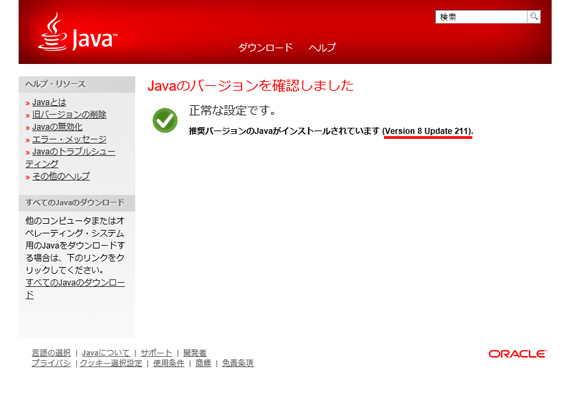Open Javaのトラブルシューティング link

click(x=71, y=158)
